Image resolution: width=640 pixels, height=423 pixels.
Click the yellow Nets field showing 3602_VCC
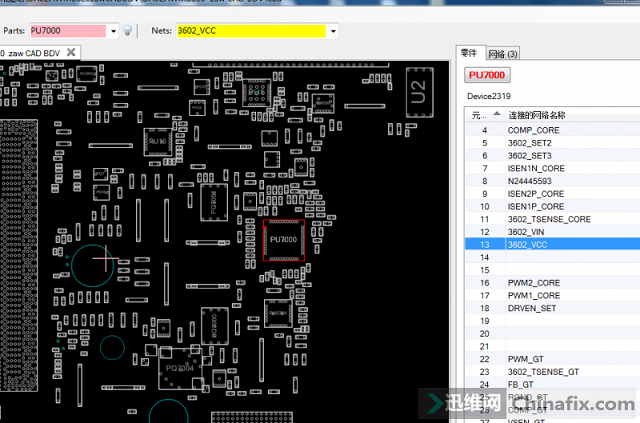click(x=249, y=32)
